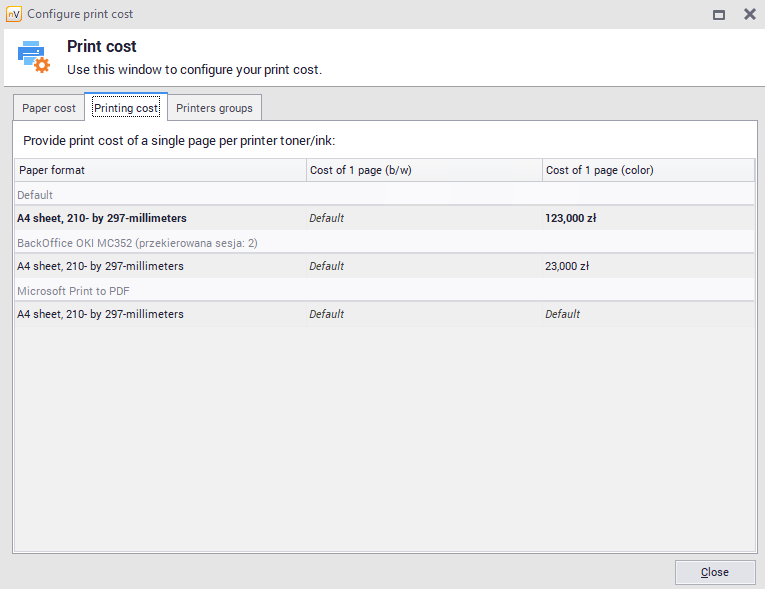
Task: Click the nV application icon in title bar
Action: pos(13,14)
